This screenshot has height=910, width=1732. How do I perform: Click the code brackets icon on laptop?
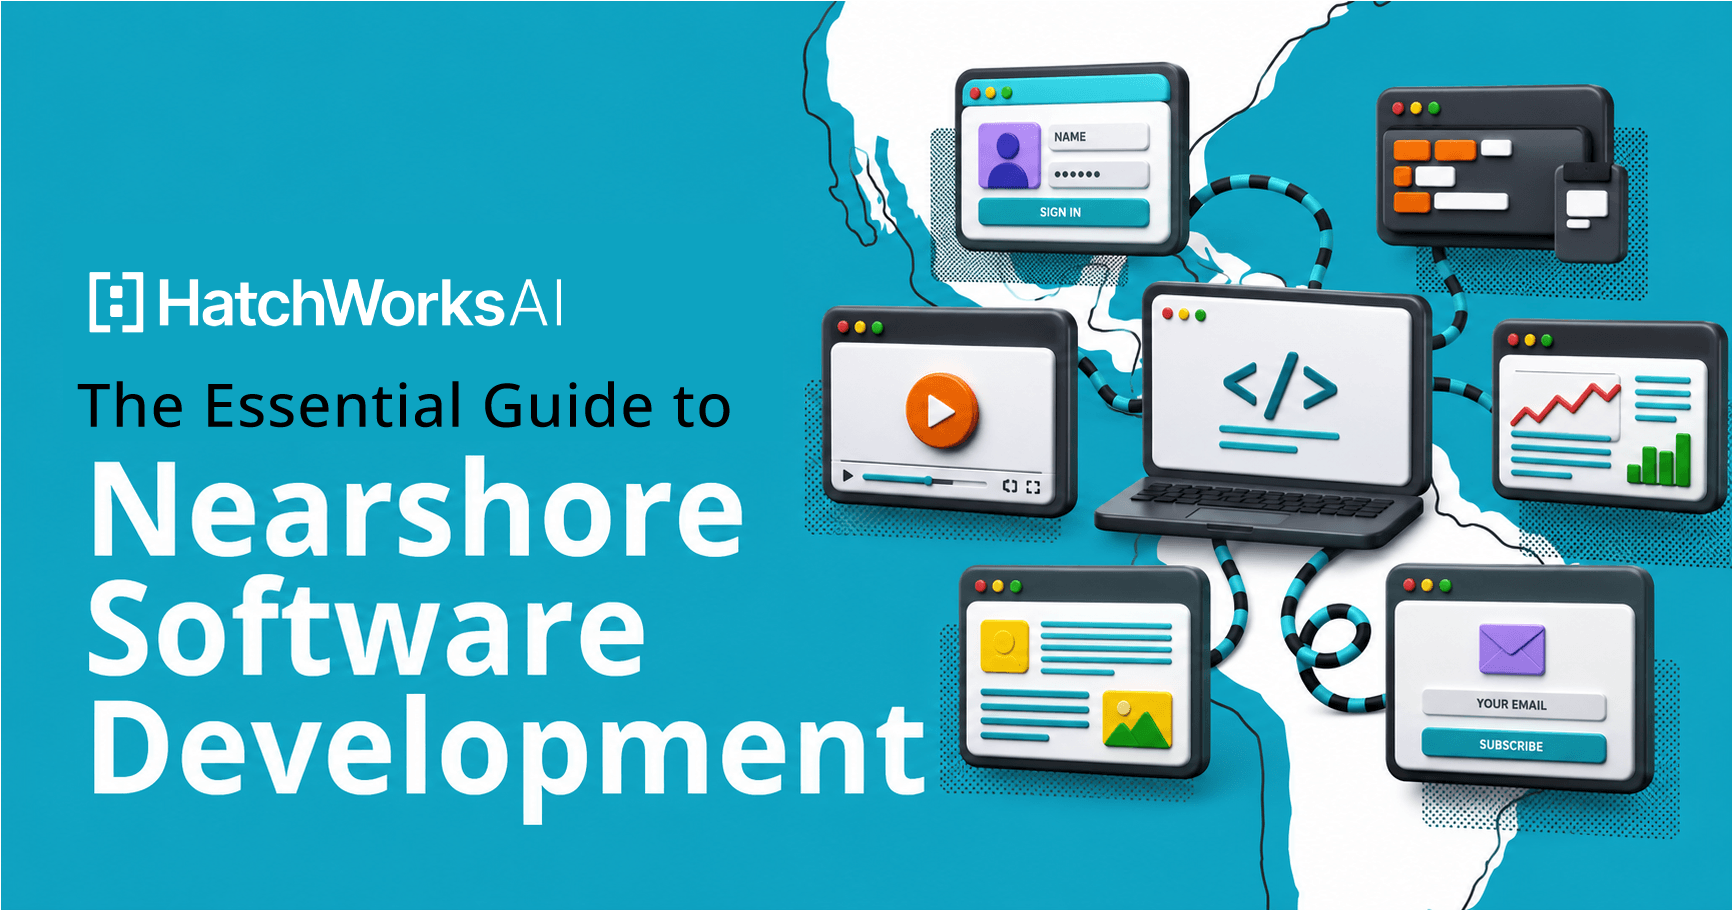click(1280, 385)
